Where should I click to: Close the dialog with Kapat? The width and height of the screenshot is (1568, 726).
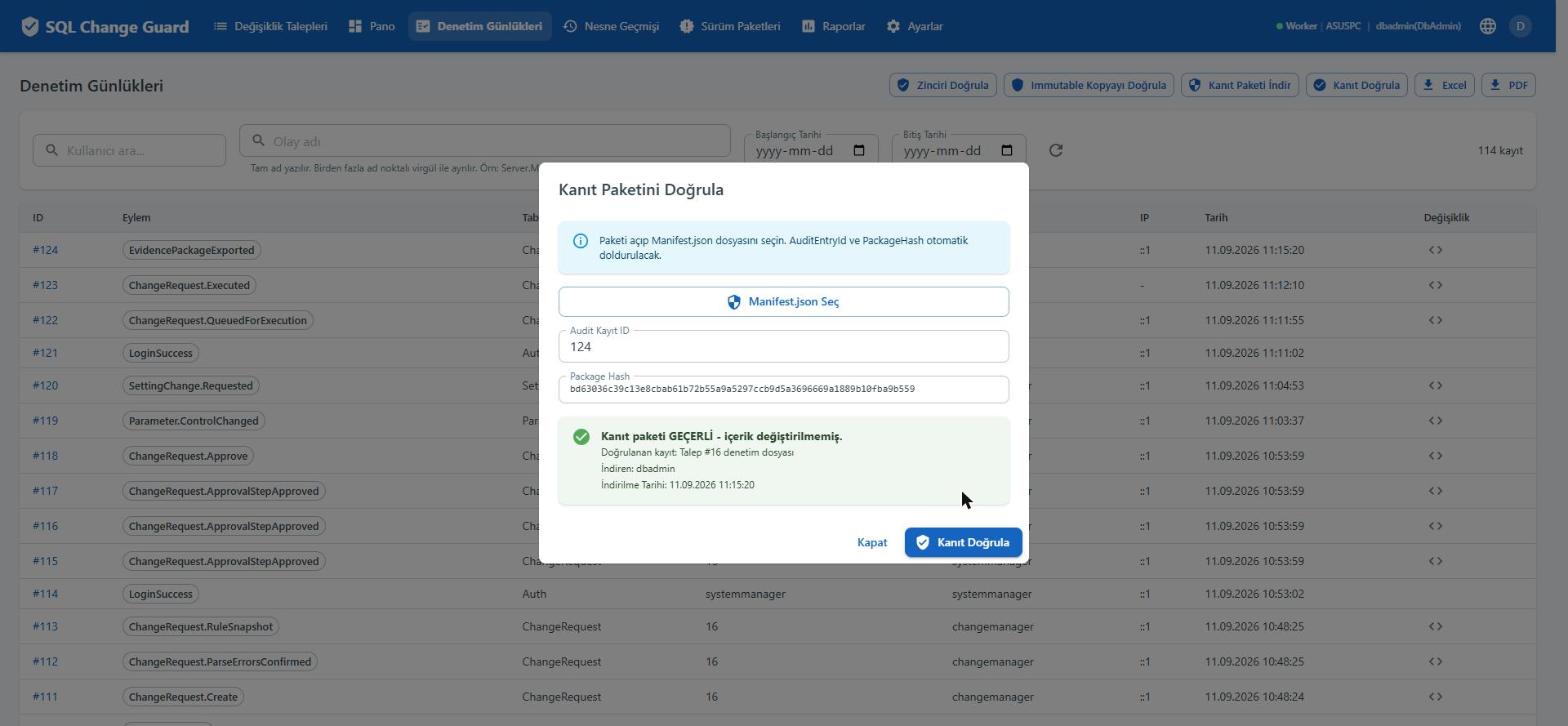tap(872, 542)
